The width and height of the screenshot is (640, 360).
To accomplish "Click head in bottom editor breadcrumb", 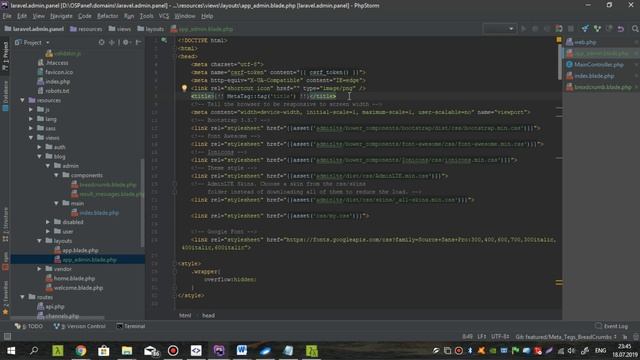I will (x=208, y=316).
